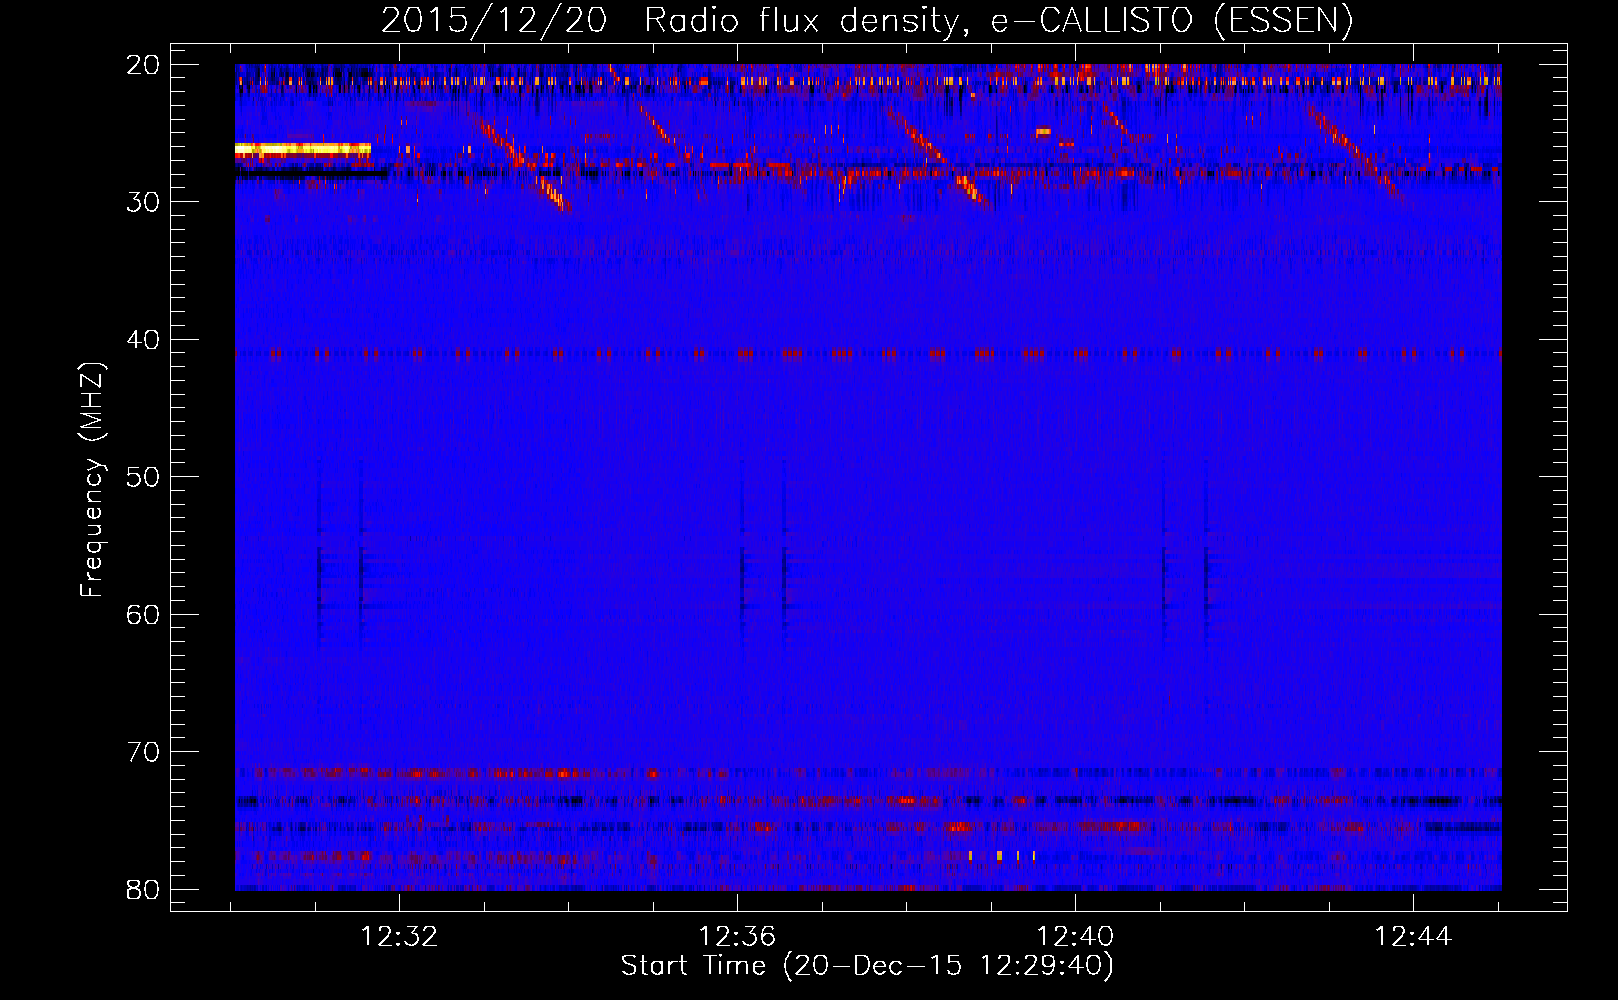Image resolution: width=1618 pixels, height=1000 pixels.
Task: Click the 12:32 time tick label
Action: click(x=399, y=937)
